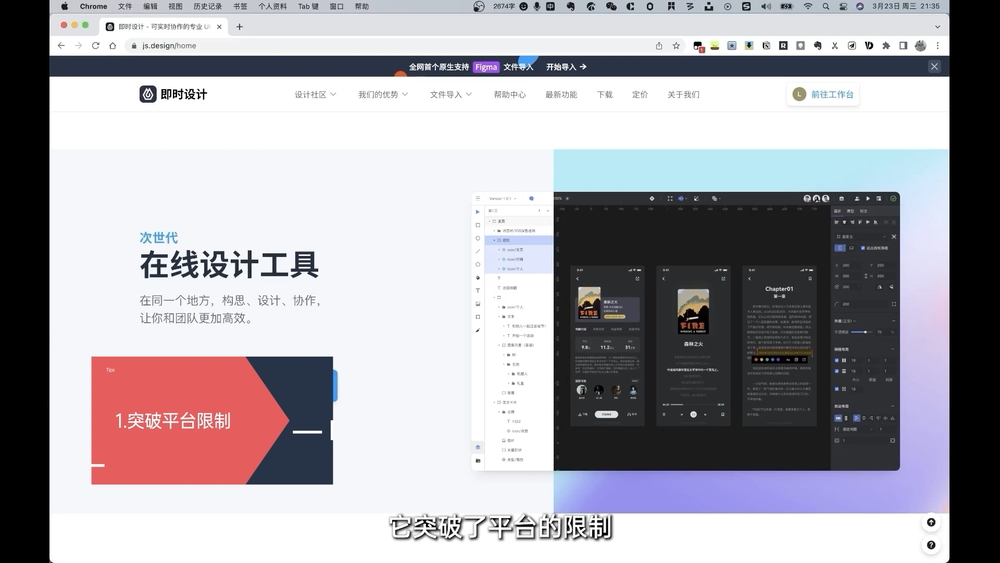1000x563 pixels.
Task: Open the 书签 menu
Action: pyautogui.click(x=240, y=6)
